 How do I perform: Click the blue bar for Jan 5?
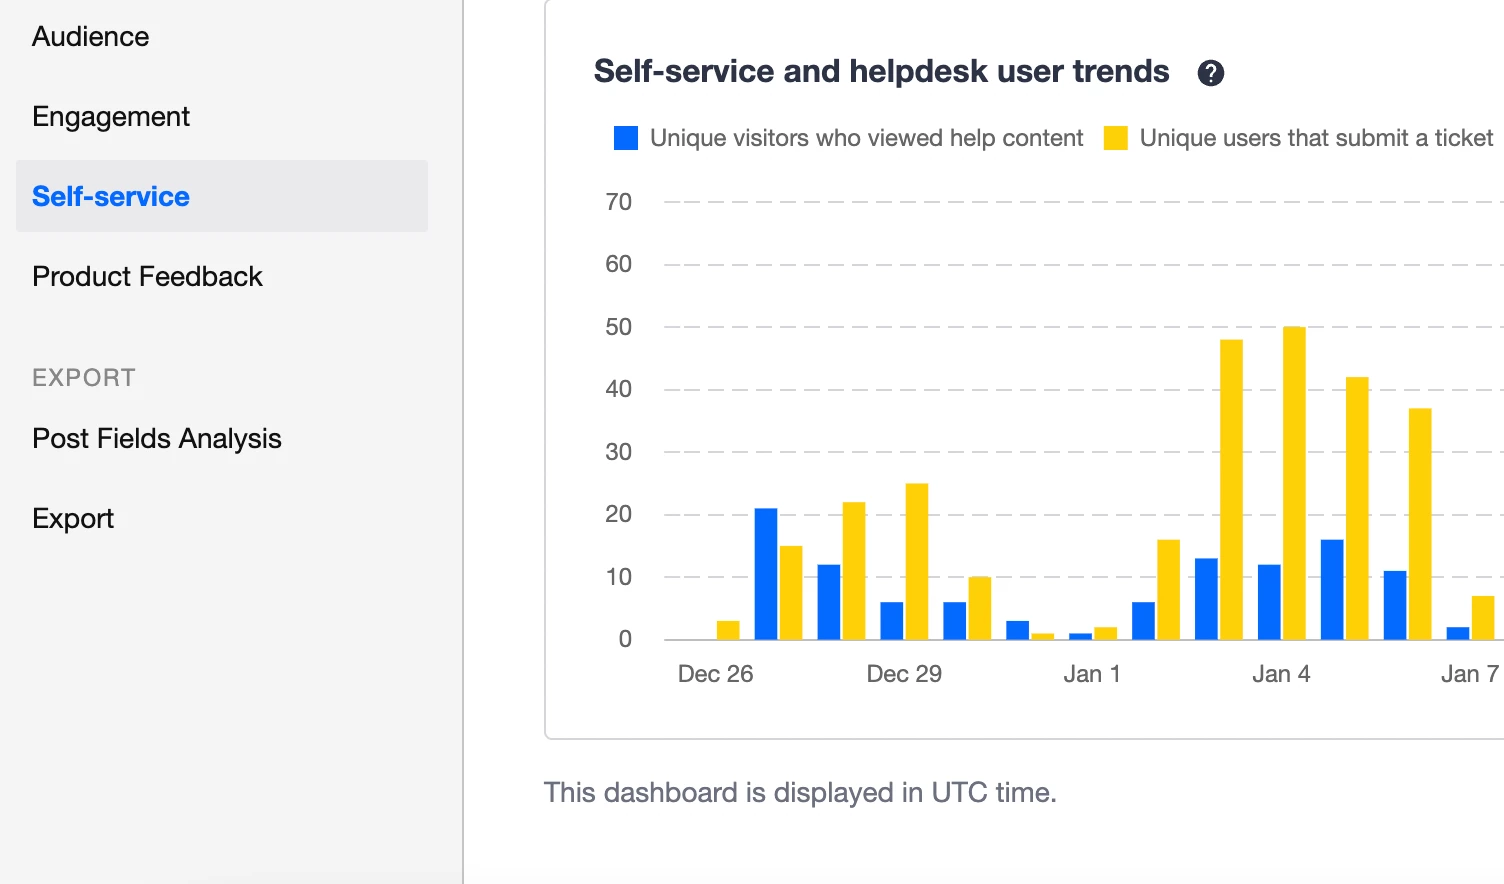point(1332,589)
